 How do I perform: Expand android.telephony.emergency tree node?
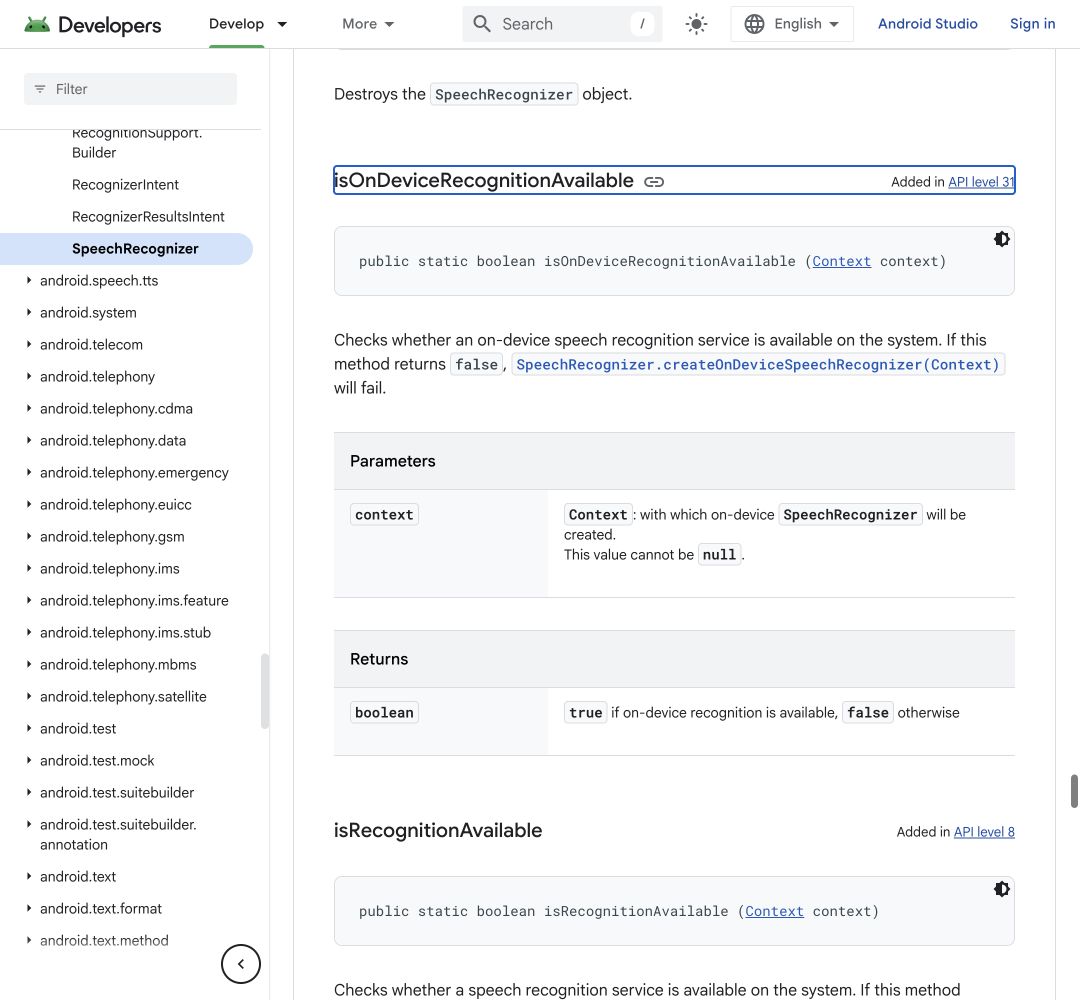(x=29, y=472)
